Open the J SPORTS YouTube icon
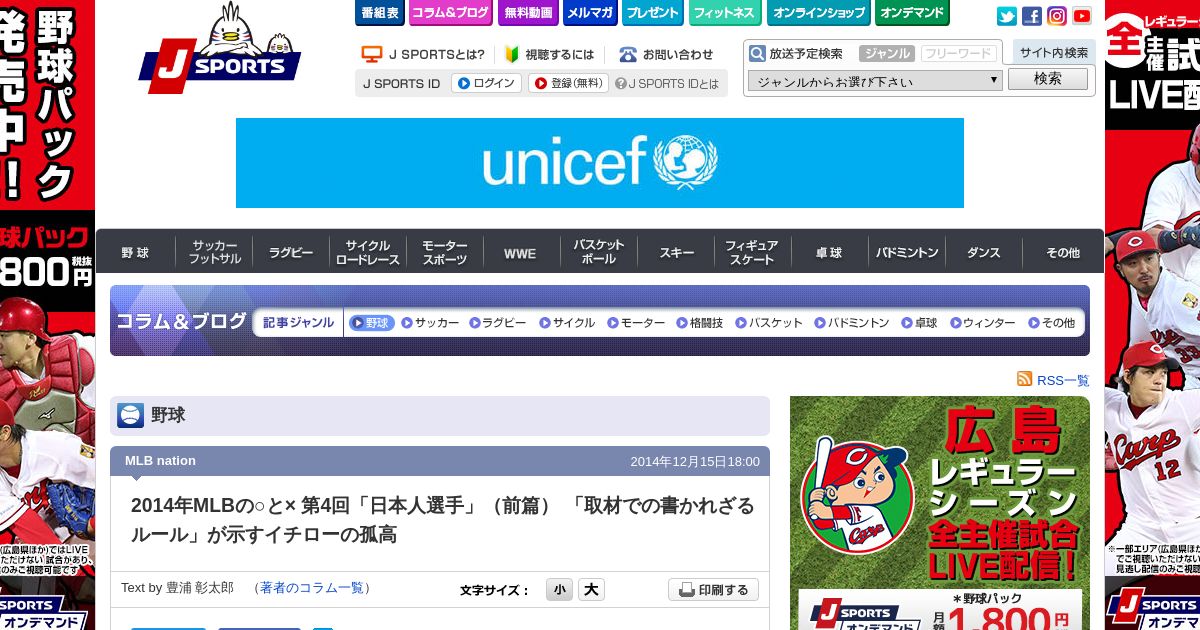Screen dimensions: 1200x630 coord(1082,16)
